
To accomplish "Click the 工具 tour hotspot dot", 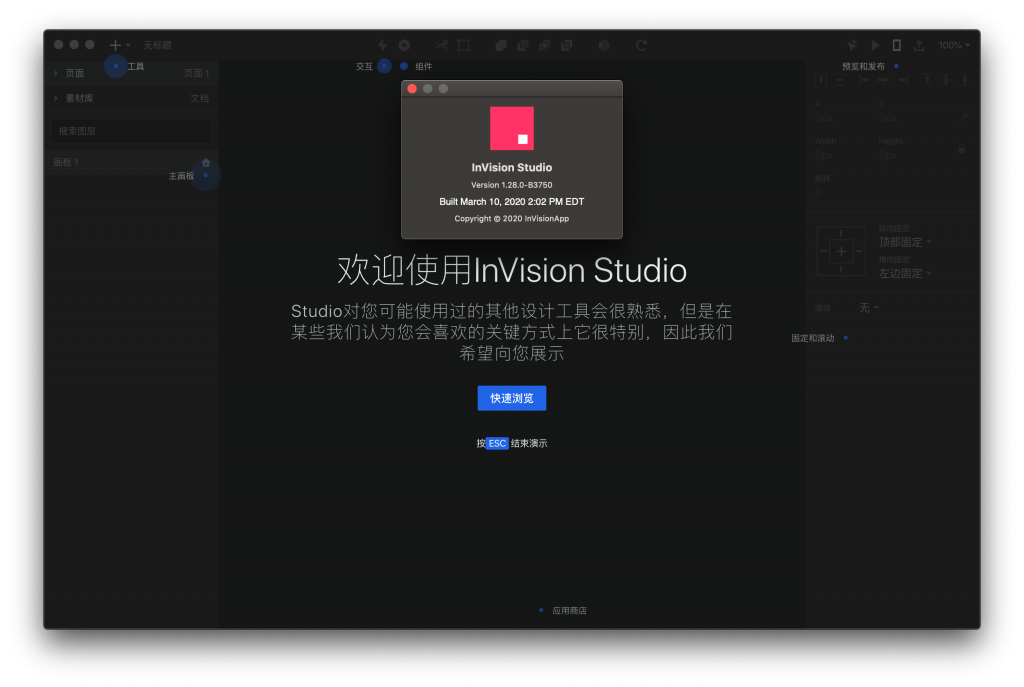I will pyautogui.click(x=116, y=66).
